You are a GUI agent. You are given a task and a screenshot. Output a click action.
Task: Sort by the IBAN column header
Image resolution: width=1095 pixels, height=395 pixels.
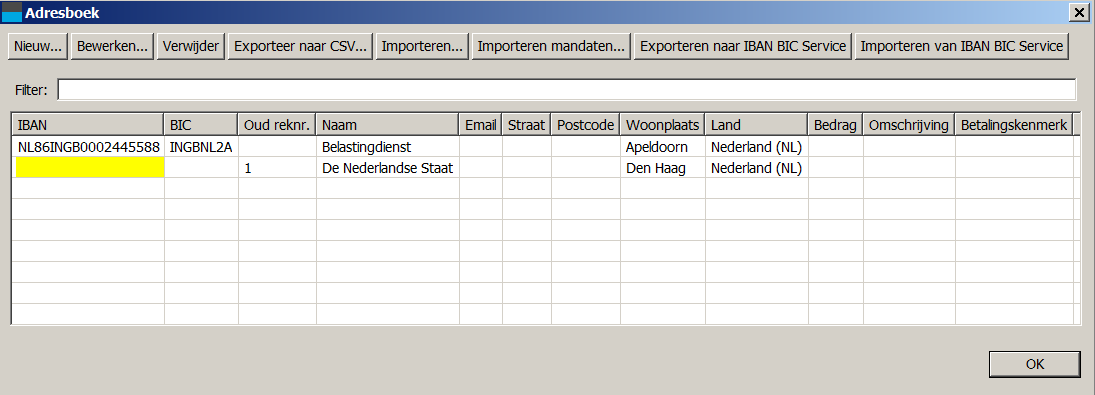tap(88, 125)
